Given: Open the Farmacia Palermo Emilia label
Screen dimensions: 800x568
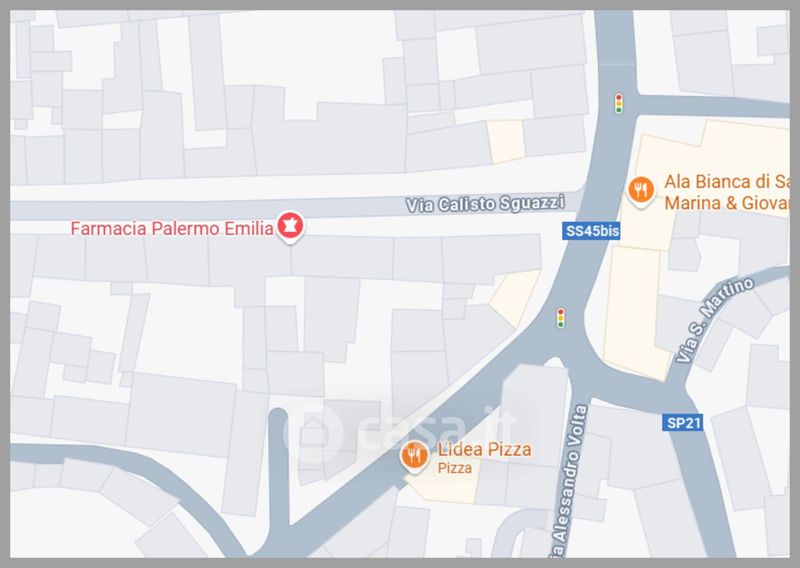Looking at the screenshot, I should point(172,229).
